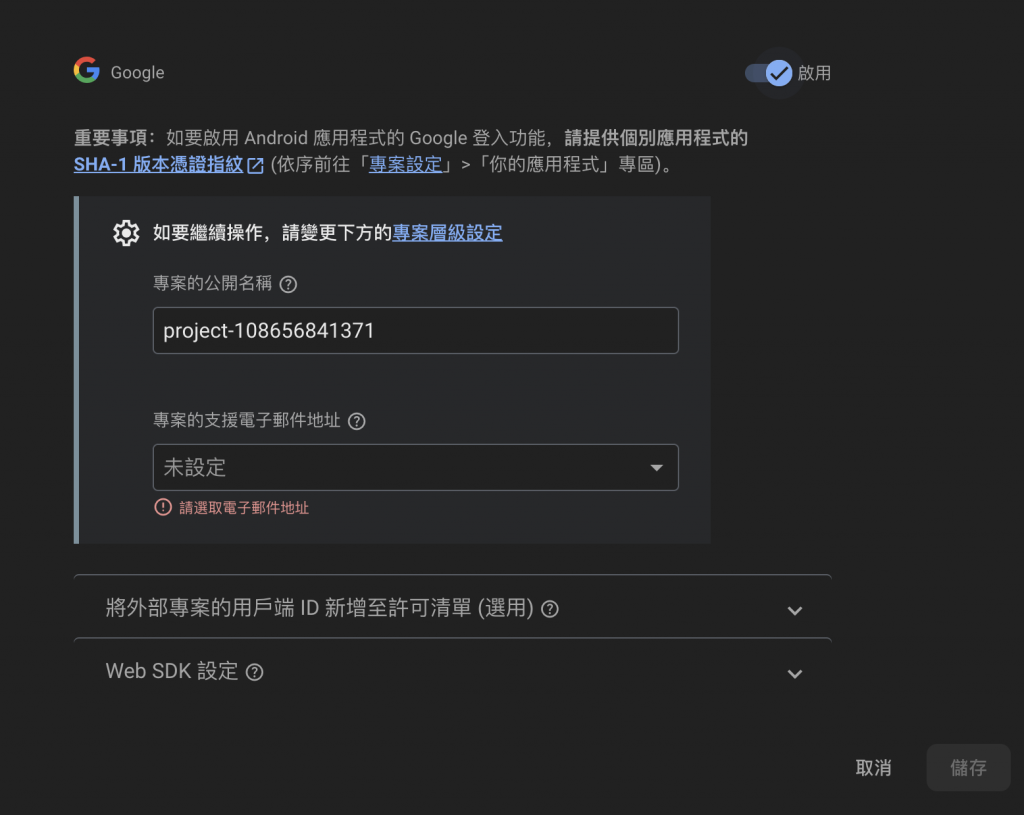Click help icon beside Web SDK 設定
Image resolution: width=1024 pixels, height=815 pixels.
click(x=255, y=672)
